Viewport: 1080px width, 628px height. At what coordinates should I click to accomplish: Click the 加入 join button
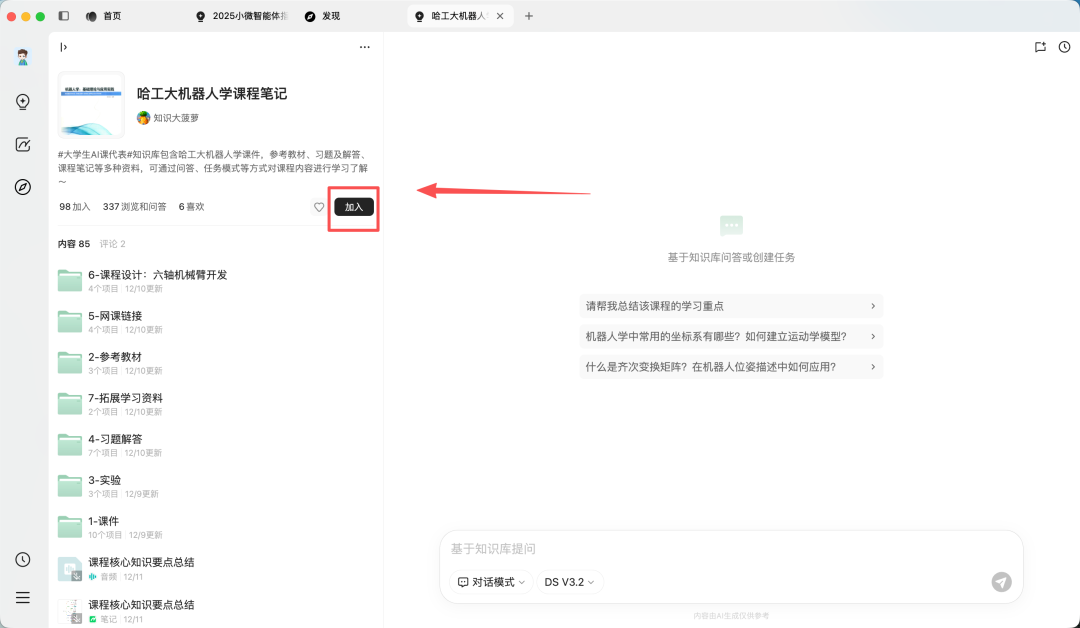(353, 207)
